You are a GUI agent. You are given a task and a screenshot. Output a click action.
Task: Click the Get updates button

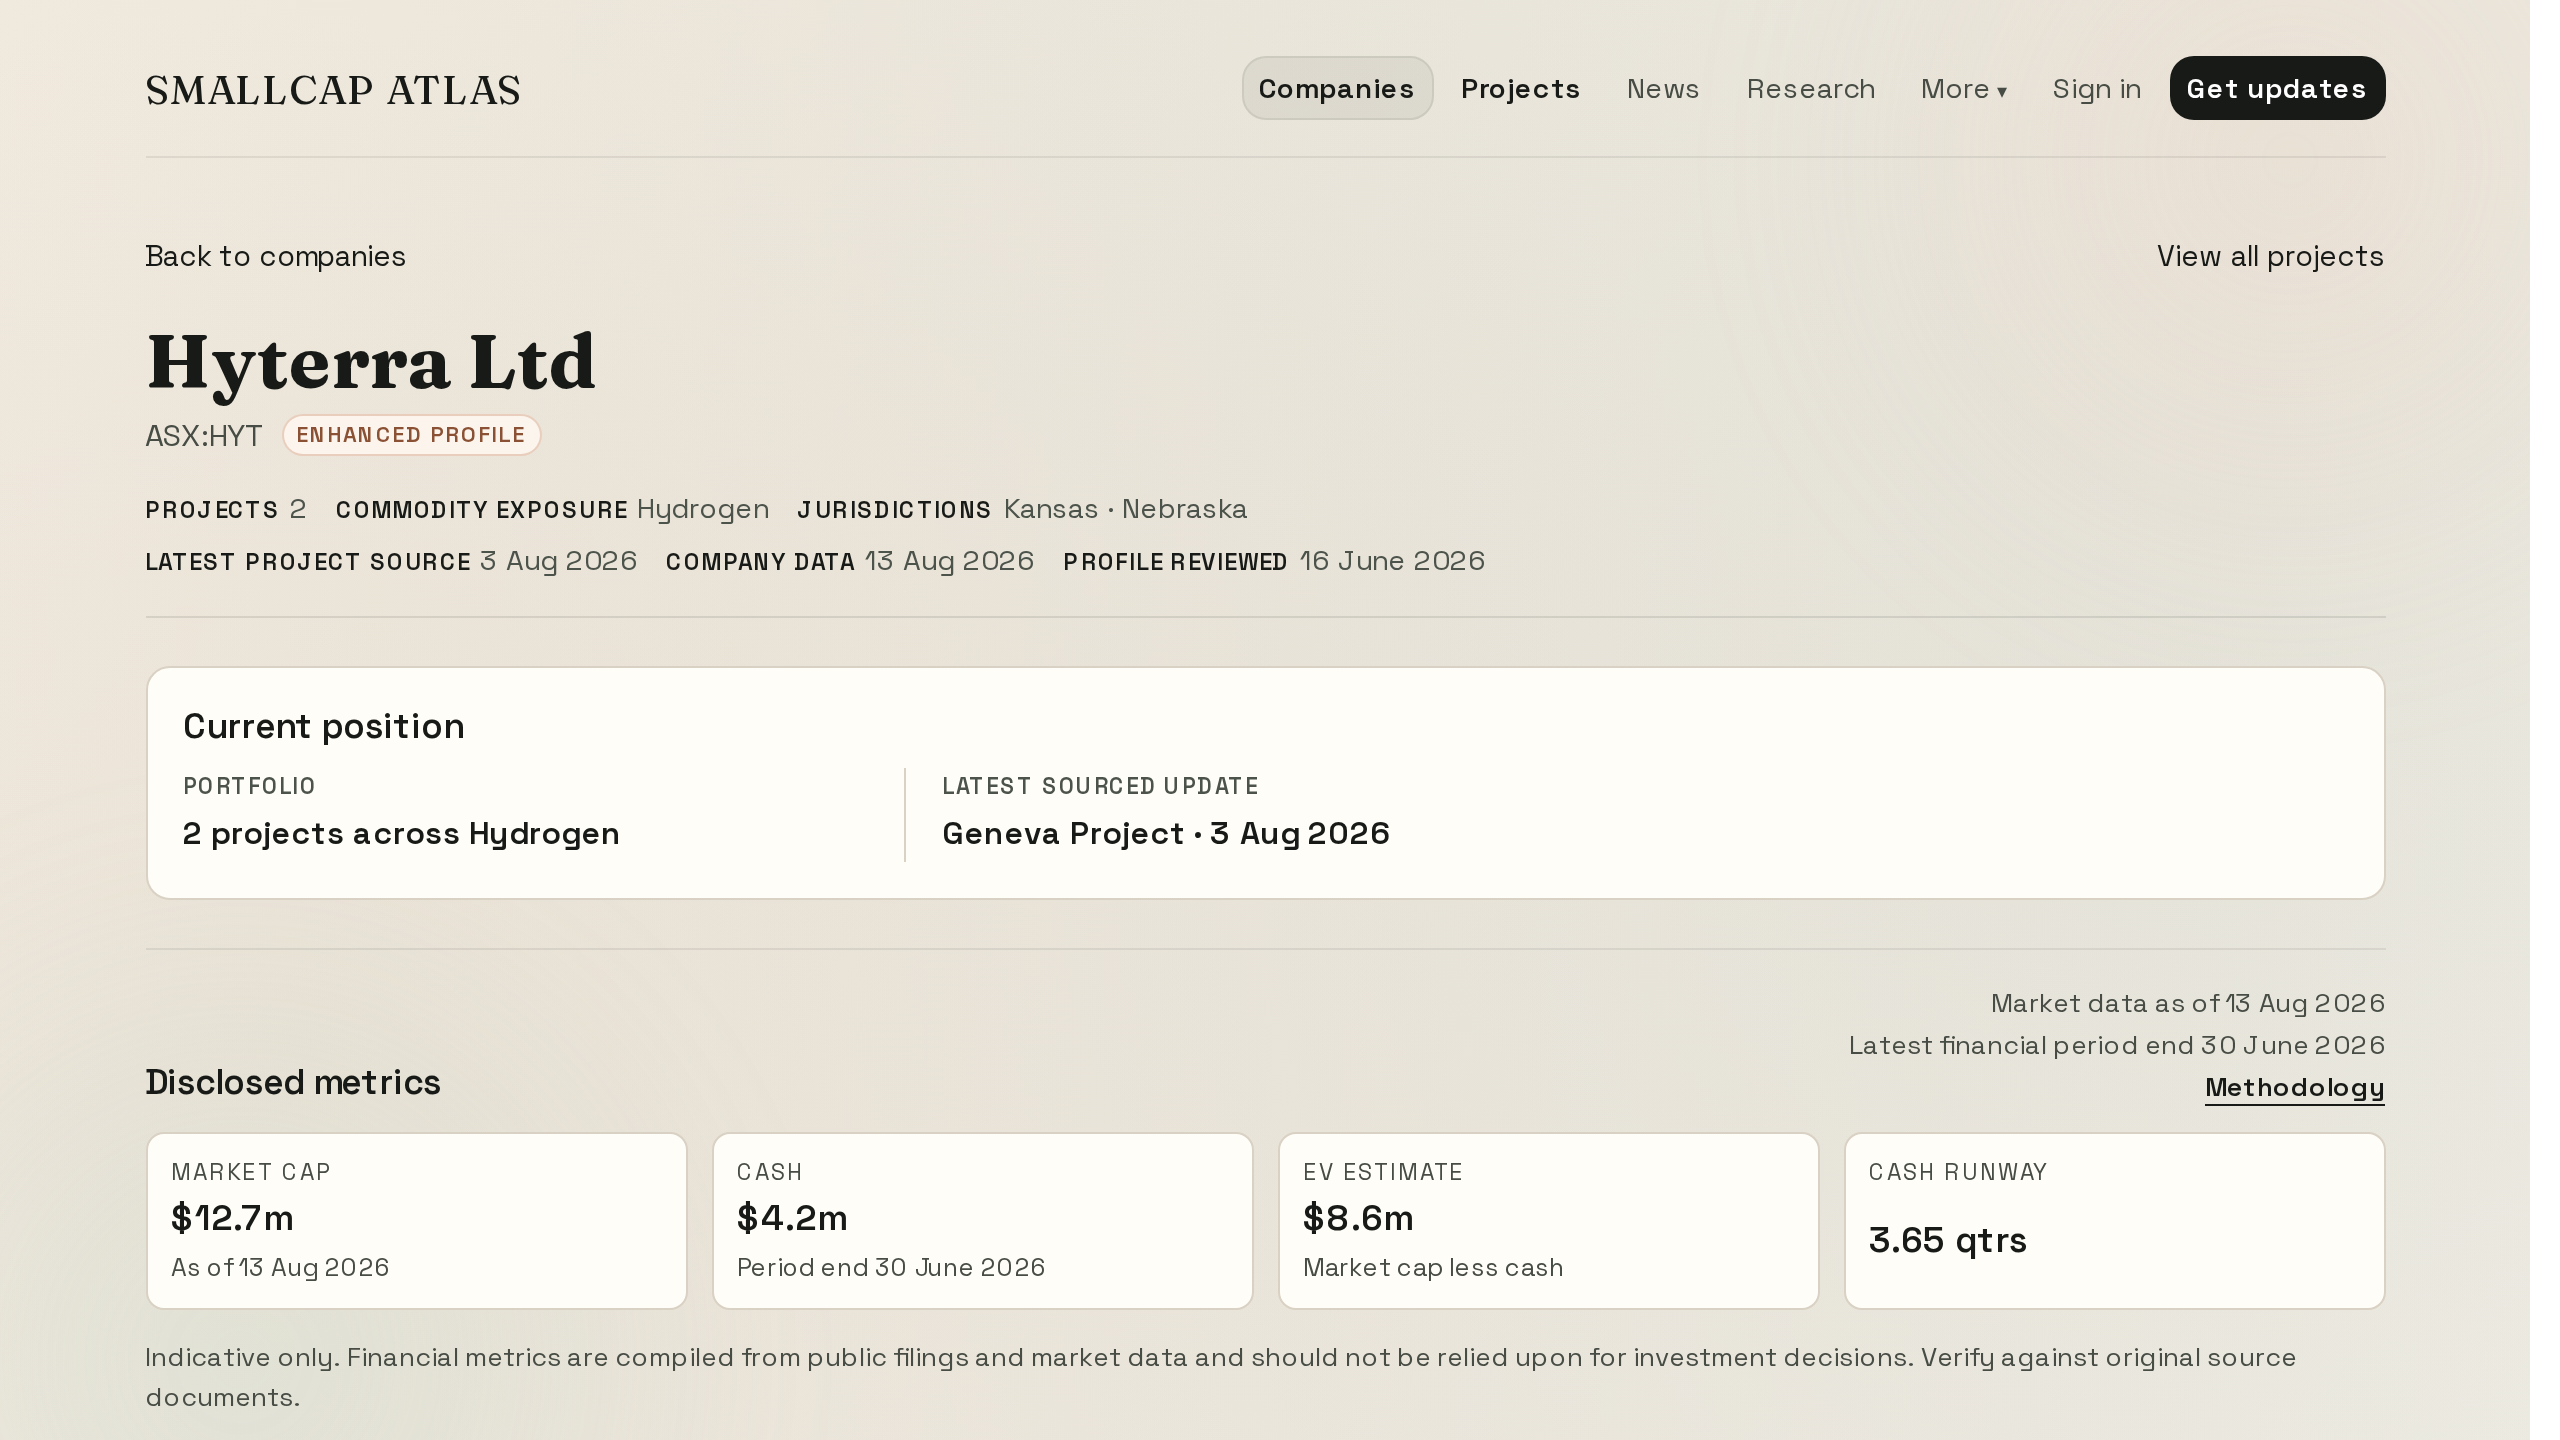2277,88
